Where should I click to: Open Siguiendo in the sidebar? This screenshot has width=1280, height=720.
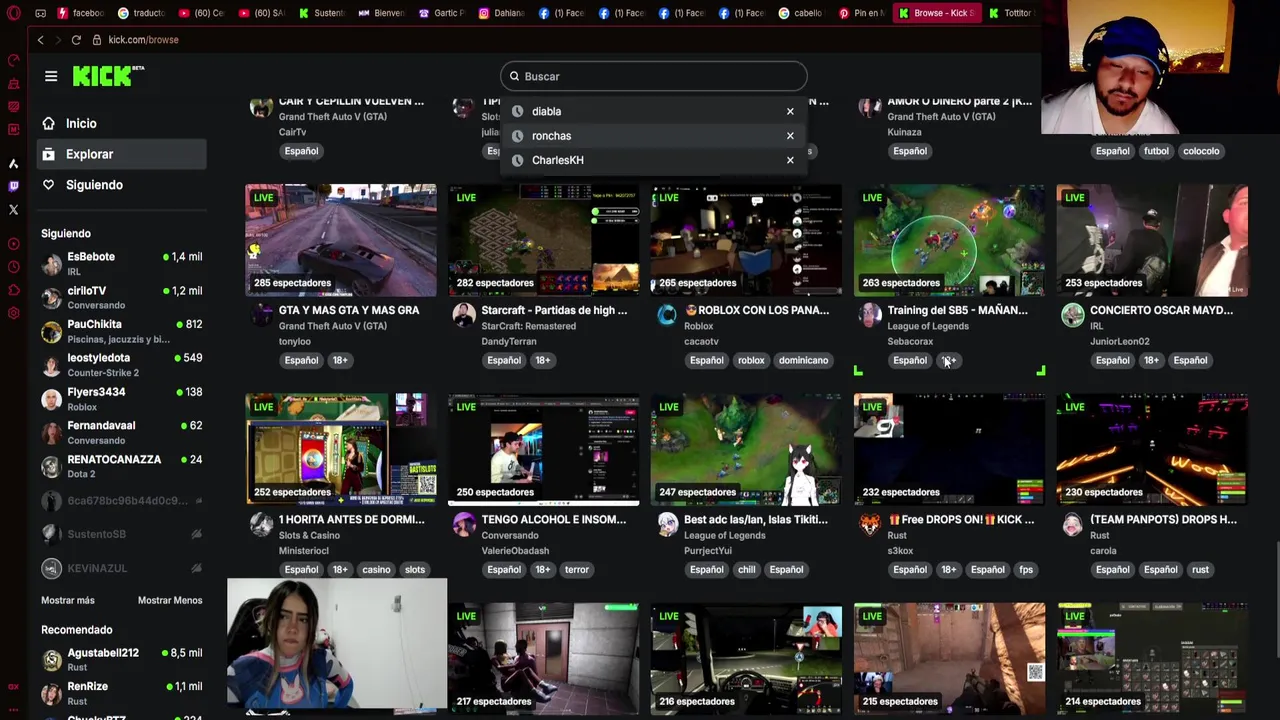pyautogui.click(x=120, y=185)
